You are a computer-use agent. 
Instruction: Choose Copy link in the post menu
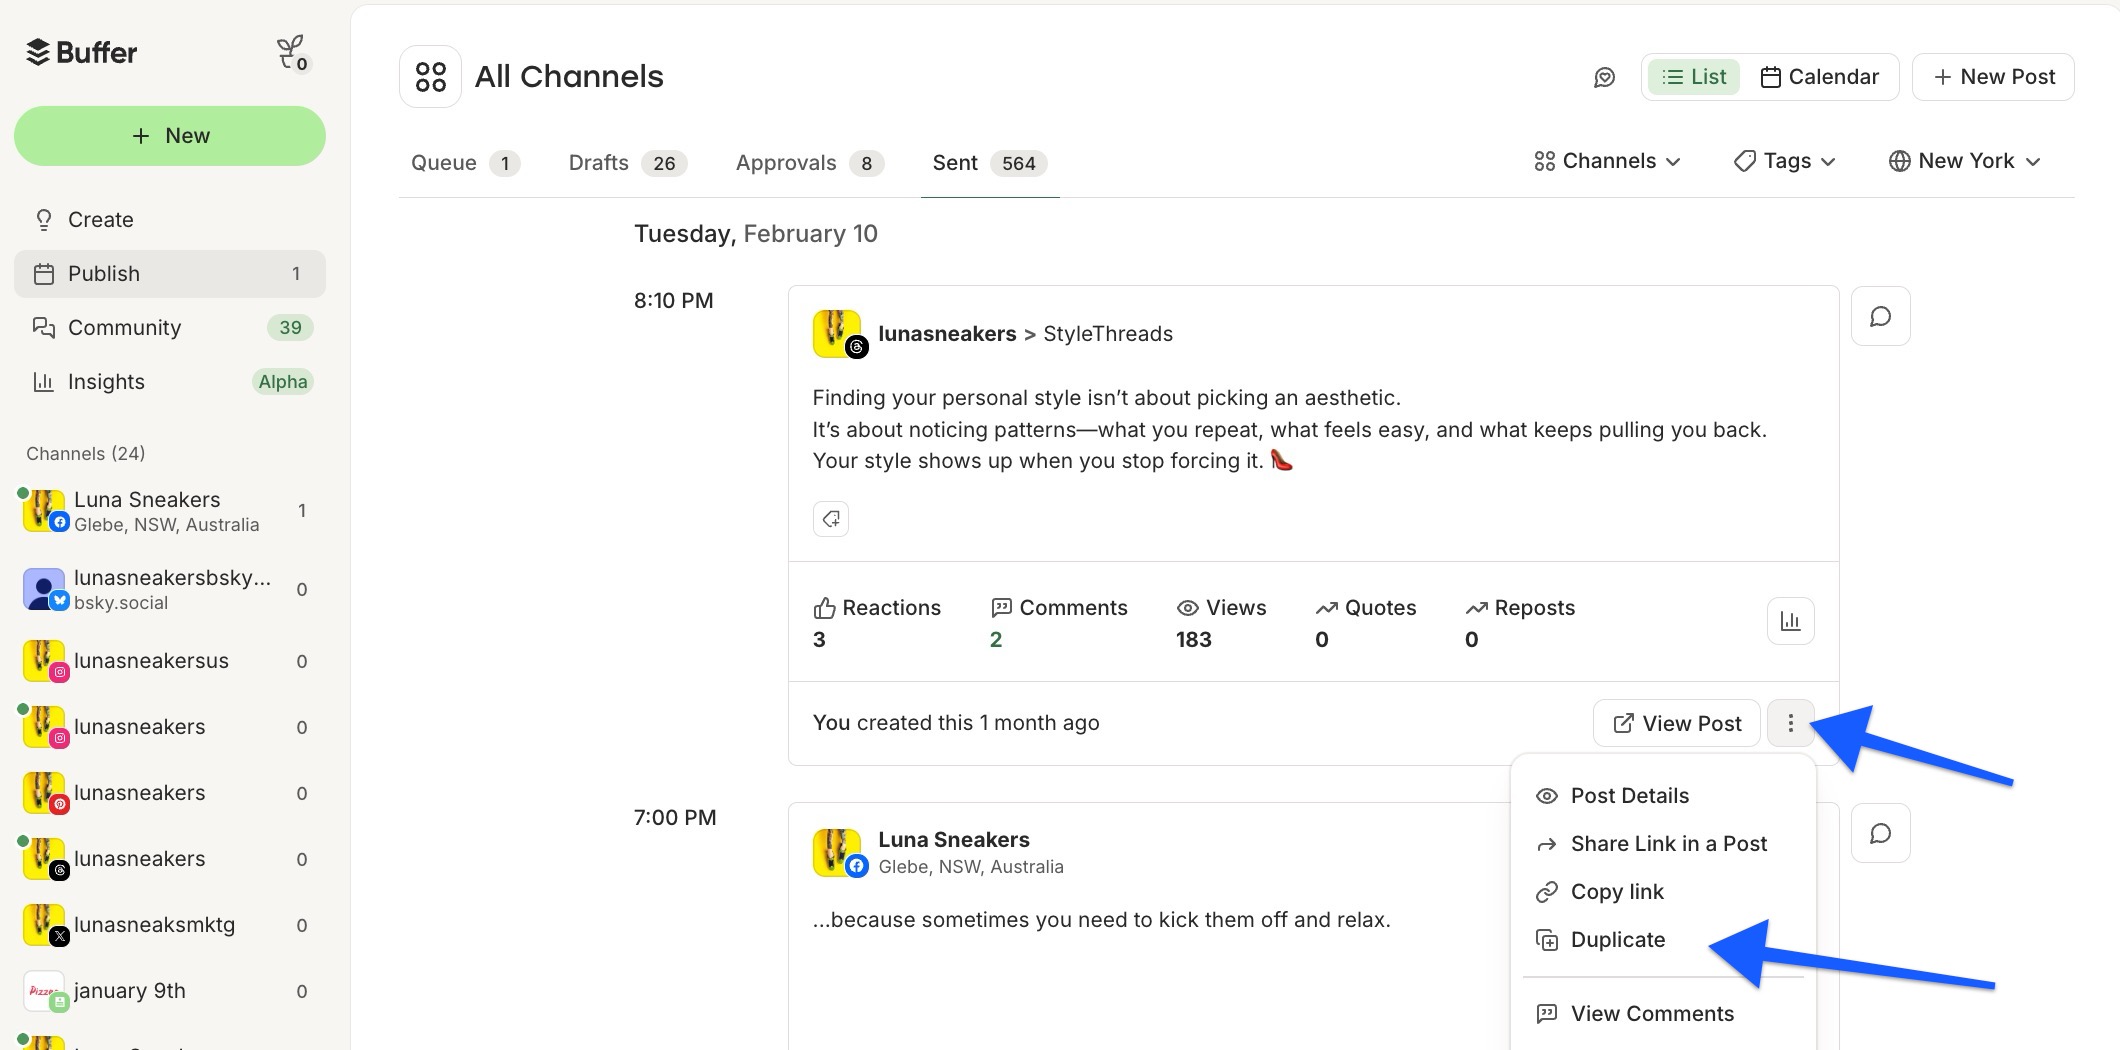[1616, 891]
